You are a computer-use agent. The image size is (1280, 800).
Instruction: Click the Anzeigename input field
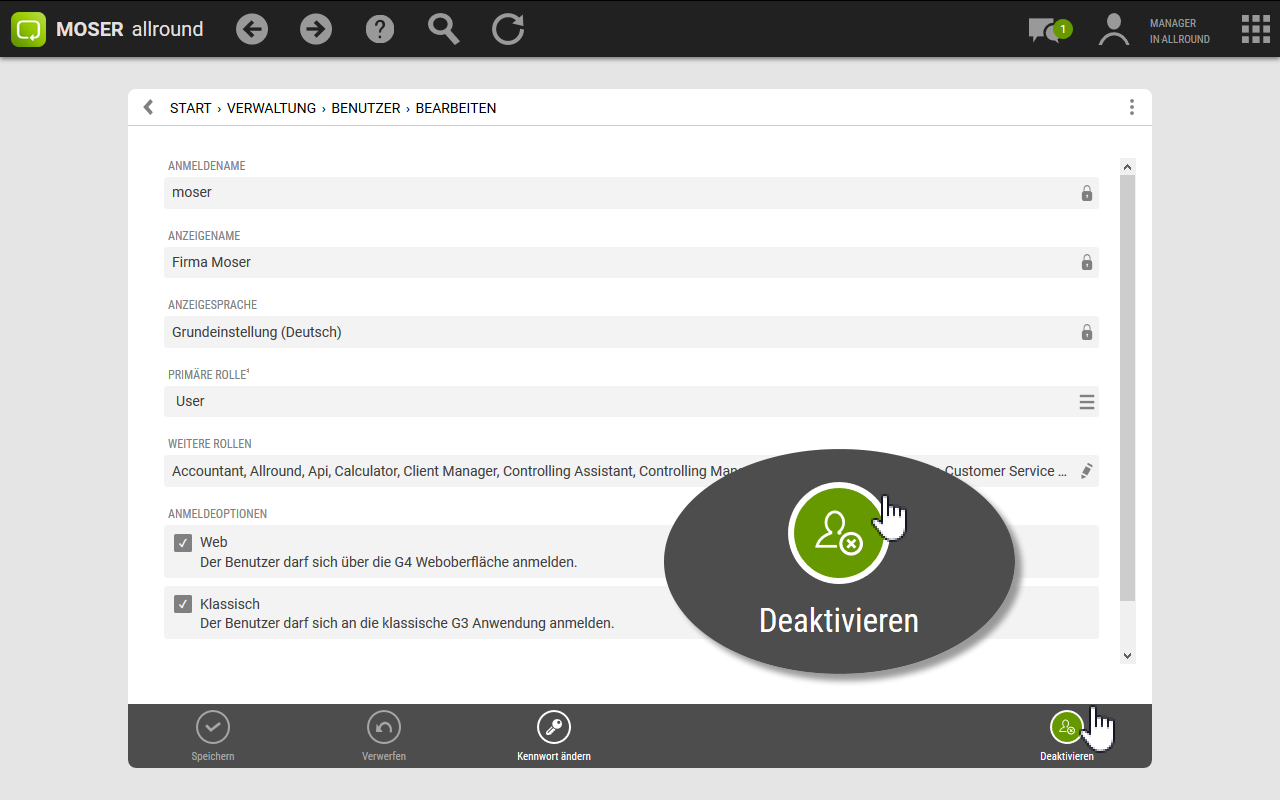tap(620, 262)
